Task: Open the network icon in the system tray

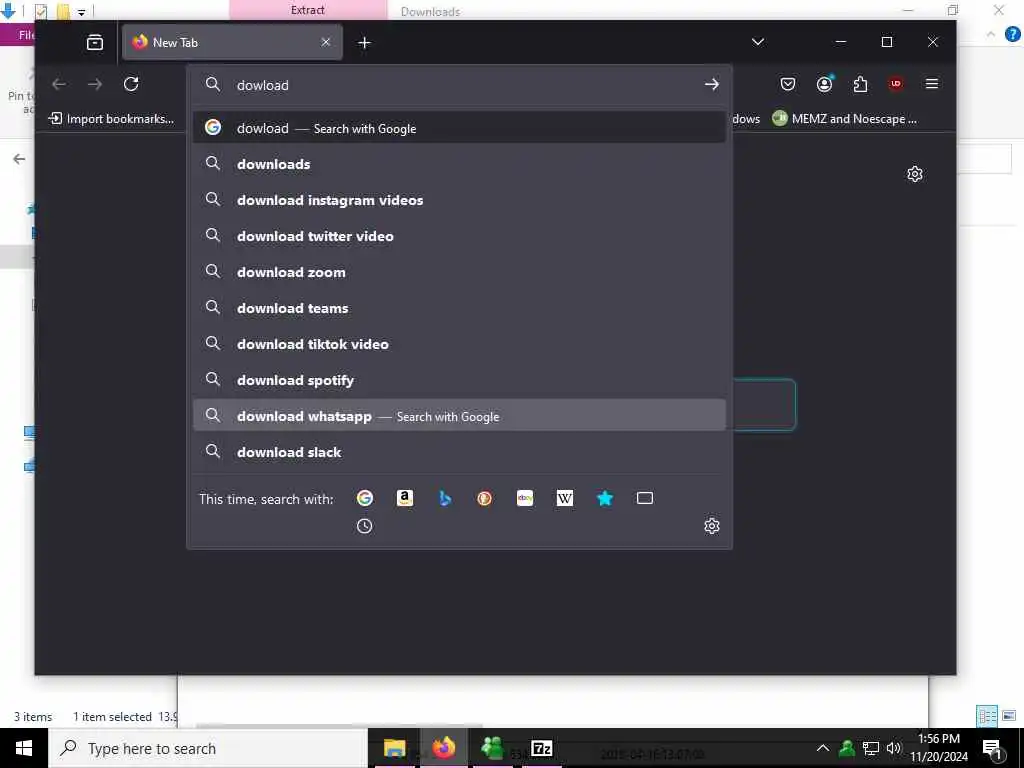Action: (x=871, y=748)
